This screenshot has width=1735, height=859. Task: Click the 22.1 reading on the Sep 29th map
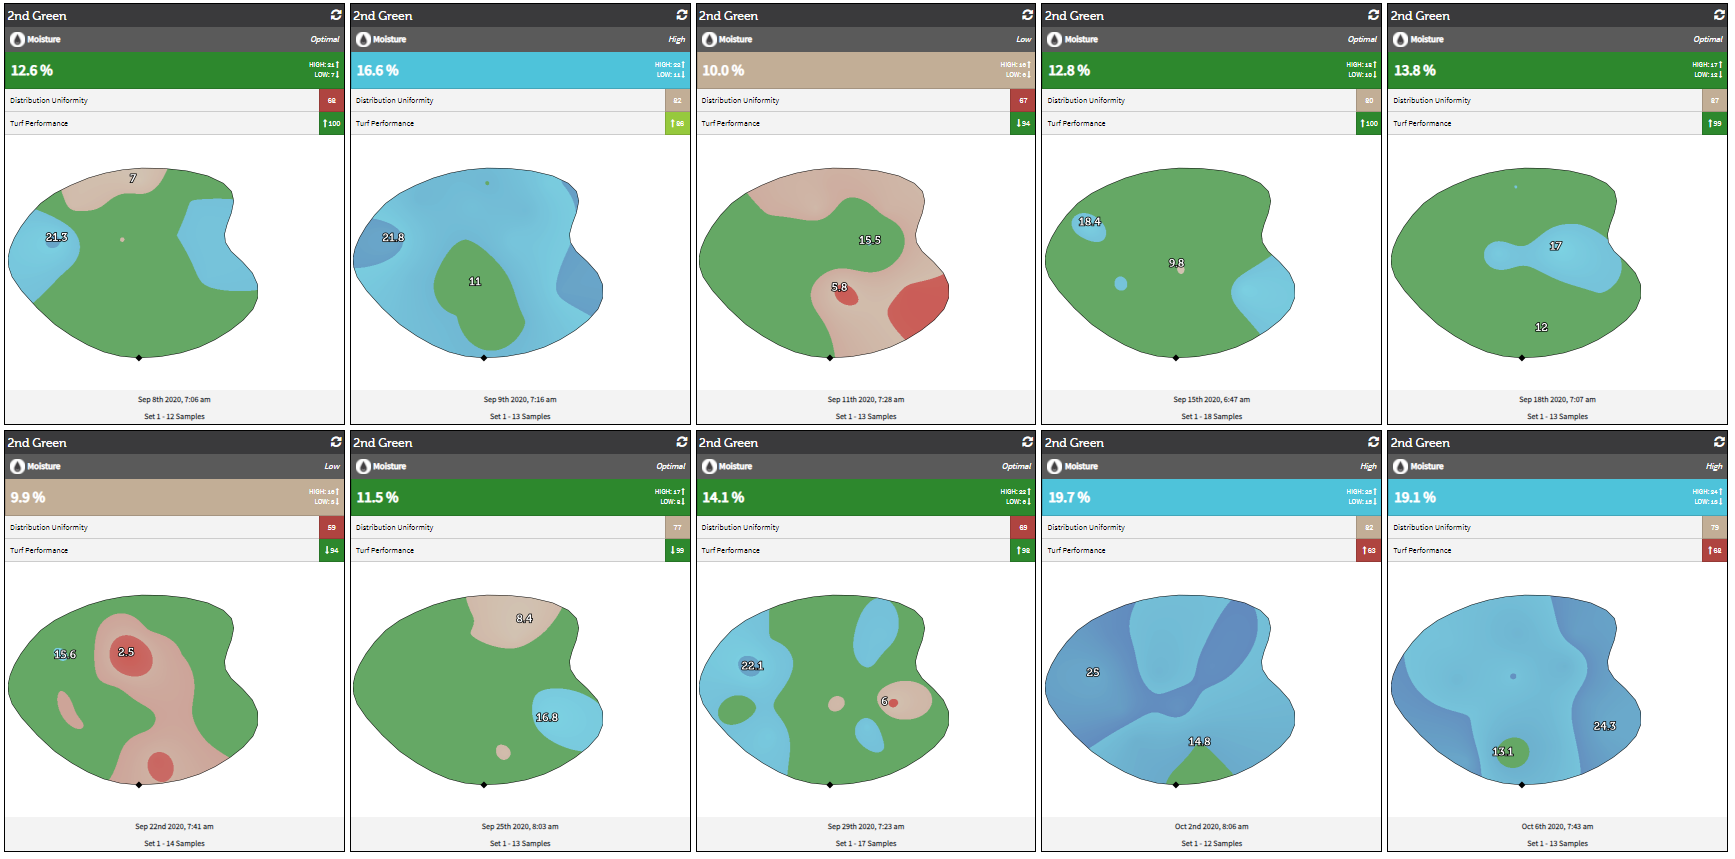pos(751,666)
